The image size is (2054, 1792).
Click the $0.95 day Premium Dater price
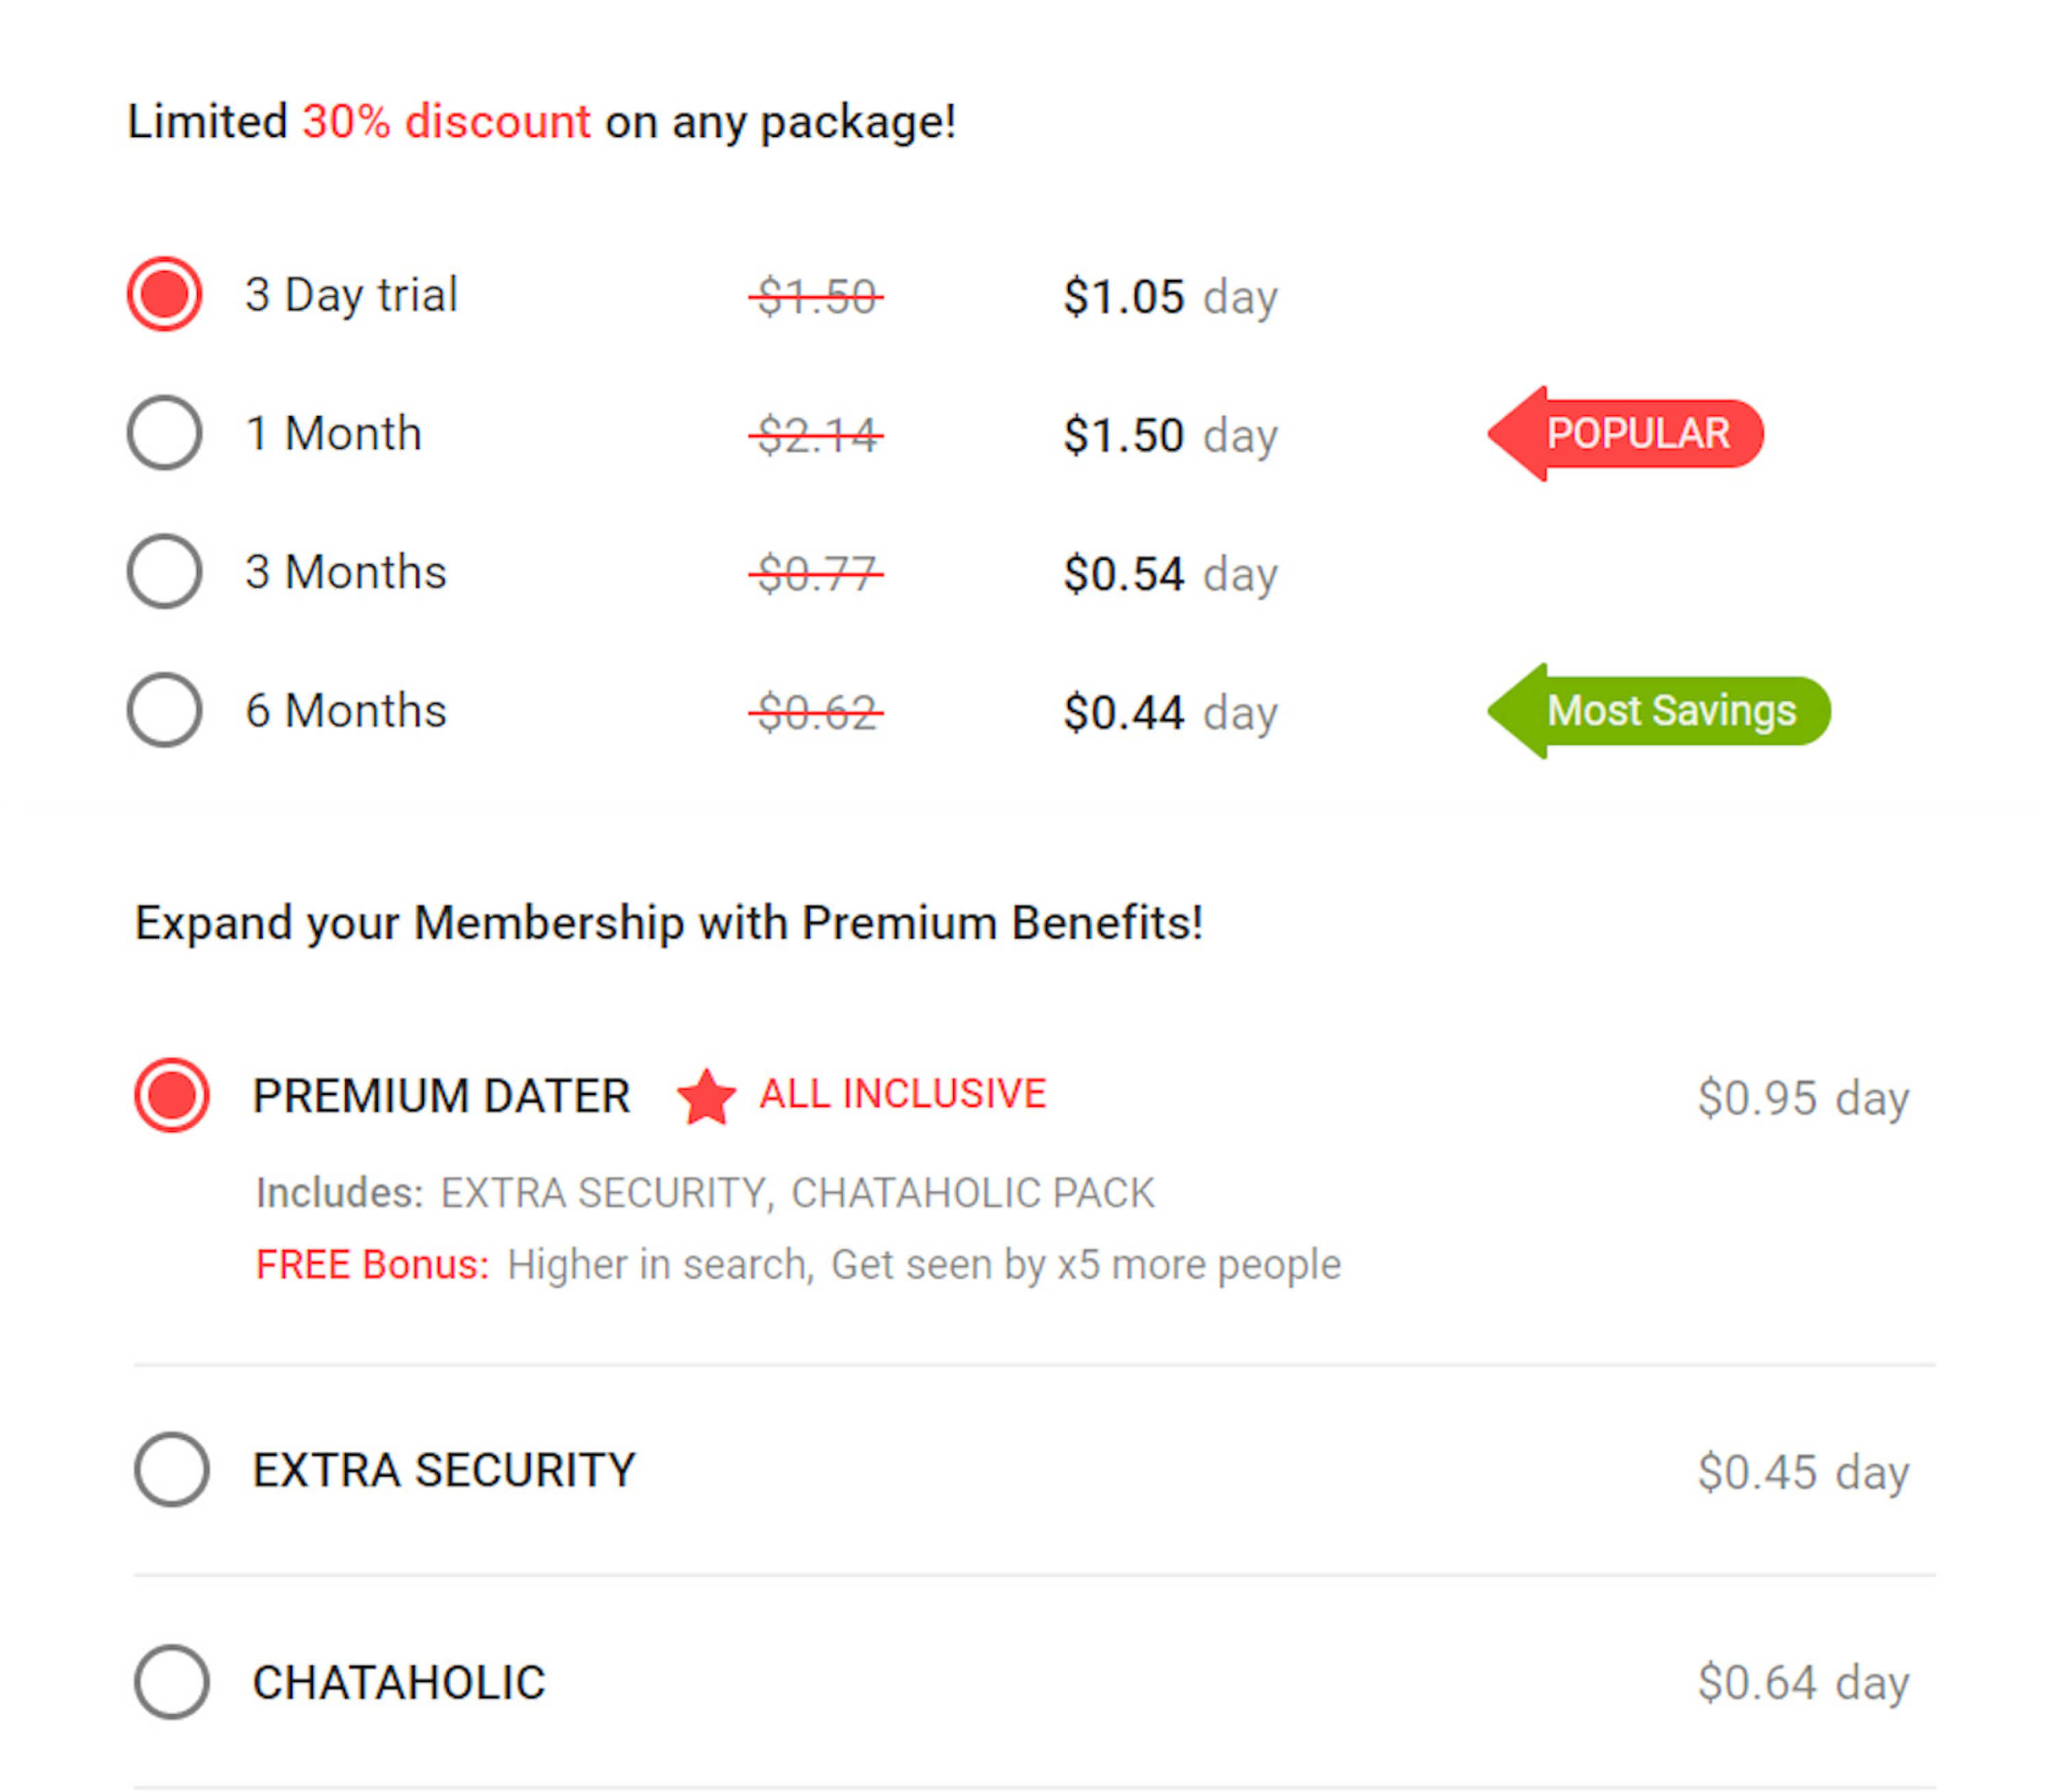coord(1804,1098)
